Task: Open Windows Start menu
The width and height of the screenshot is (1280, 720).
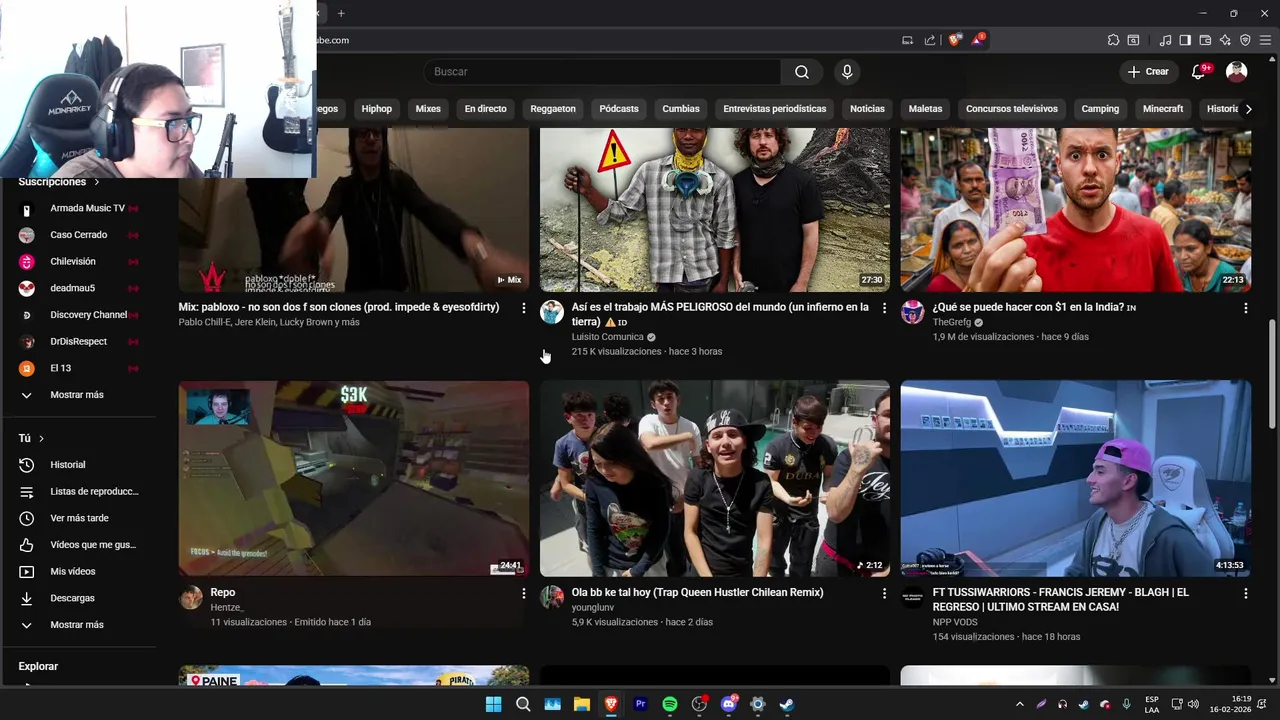Action: click(x=493, y=704)
